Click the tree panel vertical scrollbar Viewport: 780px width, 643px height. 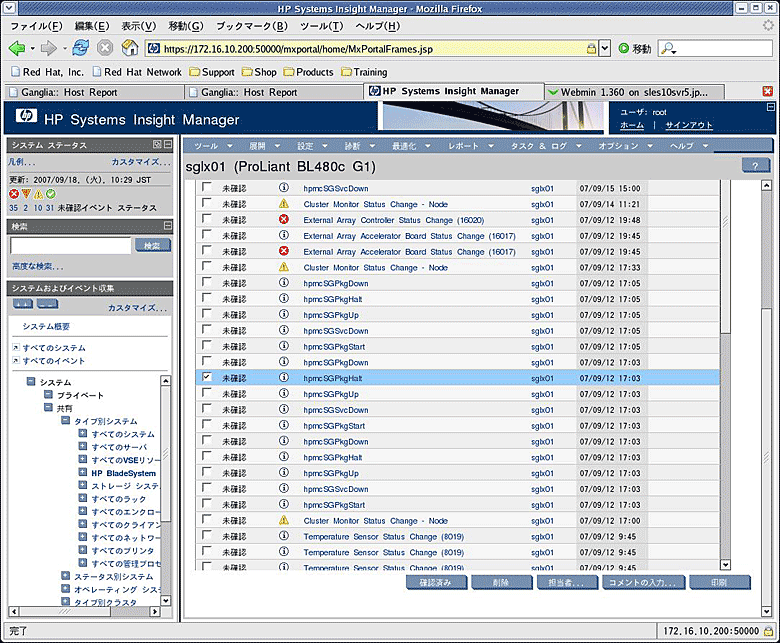tap(166, 490)
